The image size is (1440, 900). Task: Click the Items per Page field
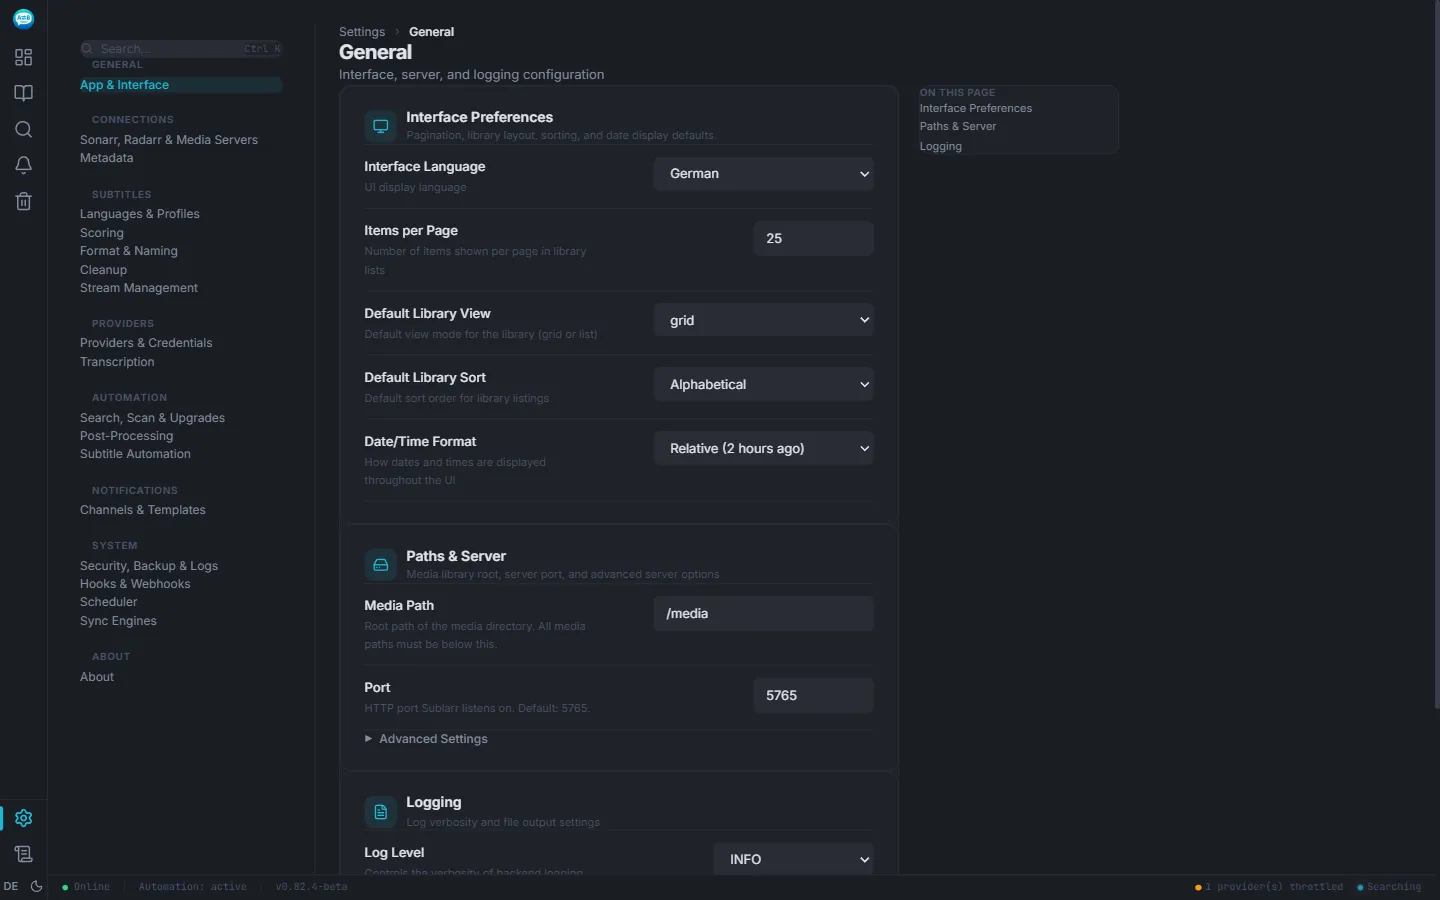coord(813,239)
